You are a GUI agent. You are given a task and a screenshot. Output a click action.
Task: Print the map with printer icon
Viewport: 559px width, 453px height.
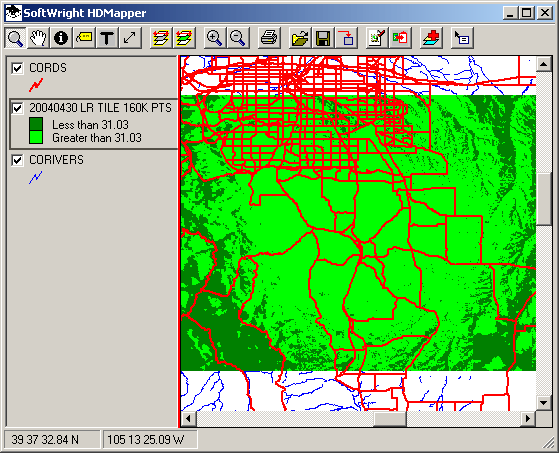tap(269, 38)
